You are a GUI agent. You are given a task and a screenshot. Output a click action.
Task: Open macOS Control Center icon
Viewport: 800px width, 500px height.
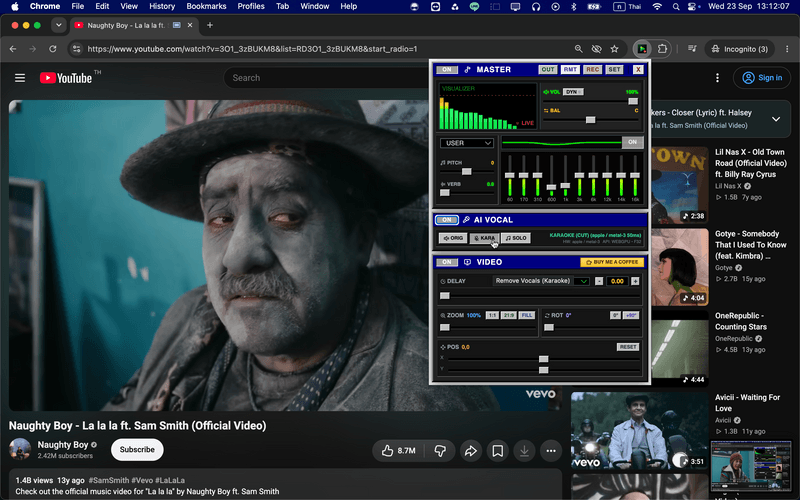tap(692, 7)
